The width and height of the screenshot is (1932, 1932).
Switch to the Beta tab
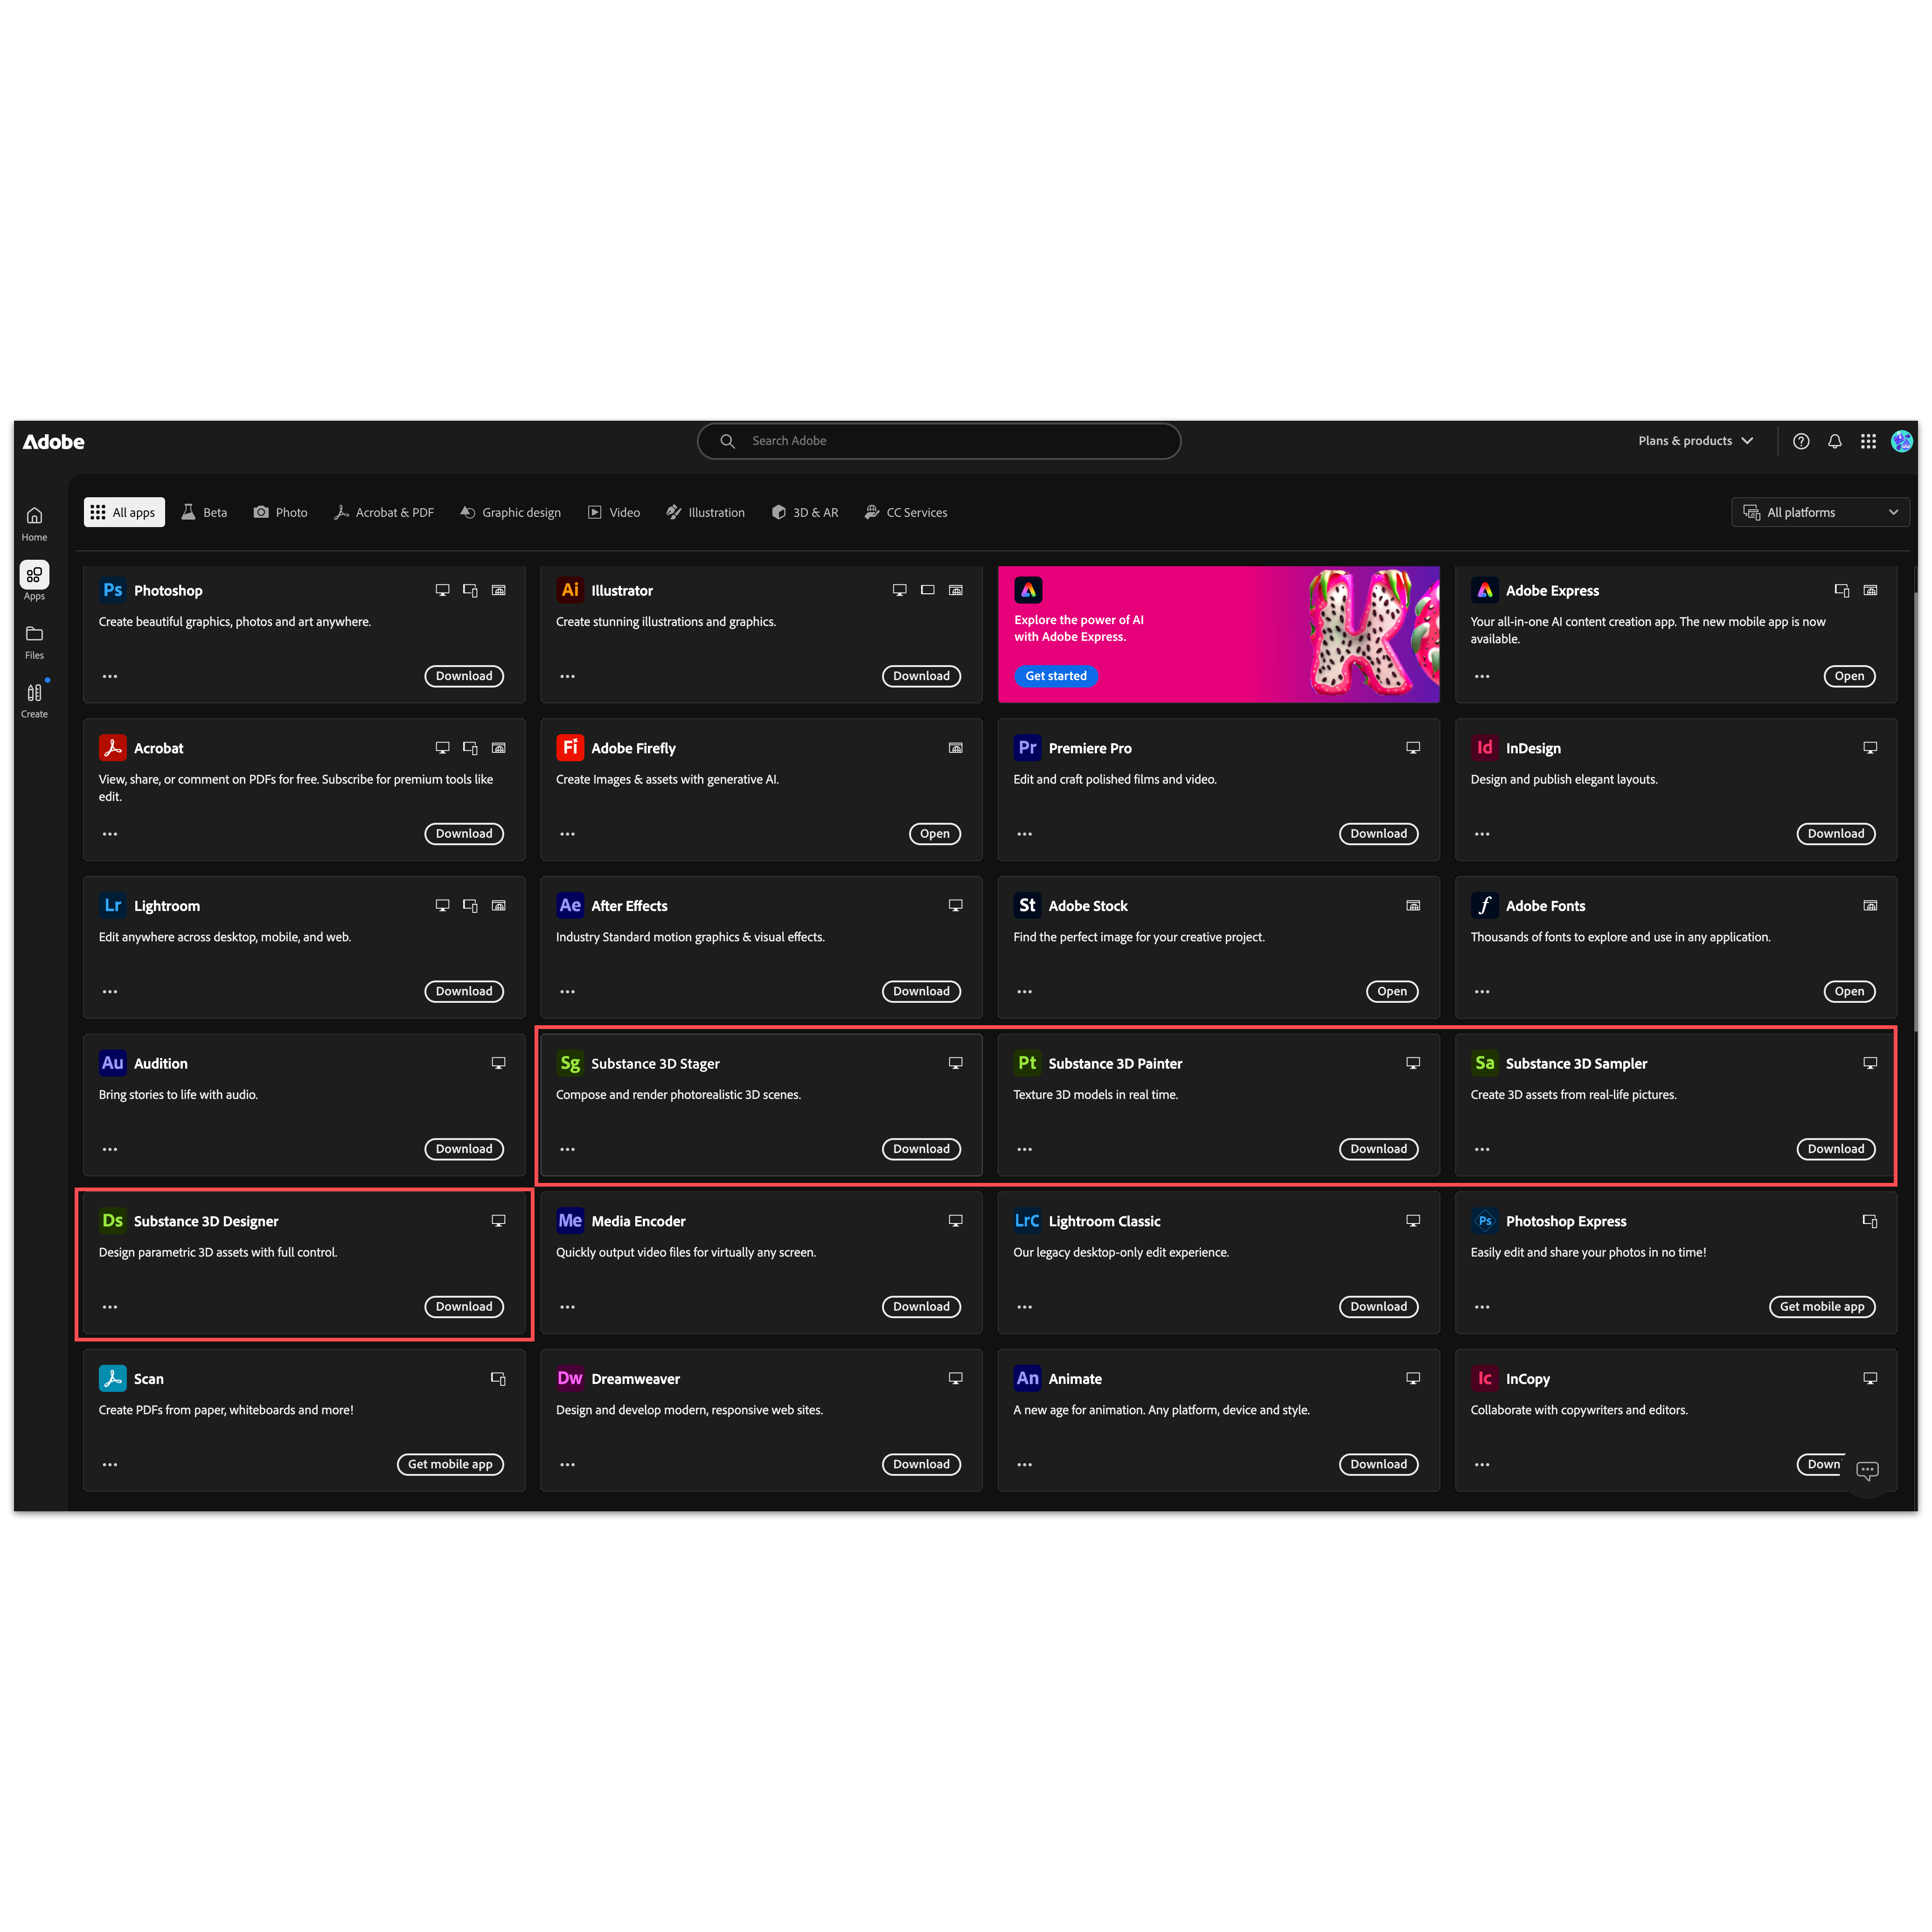click(204, 512)
